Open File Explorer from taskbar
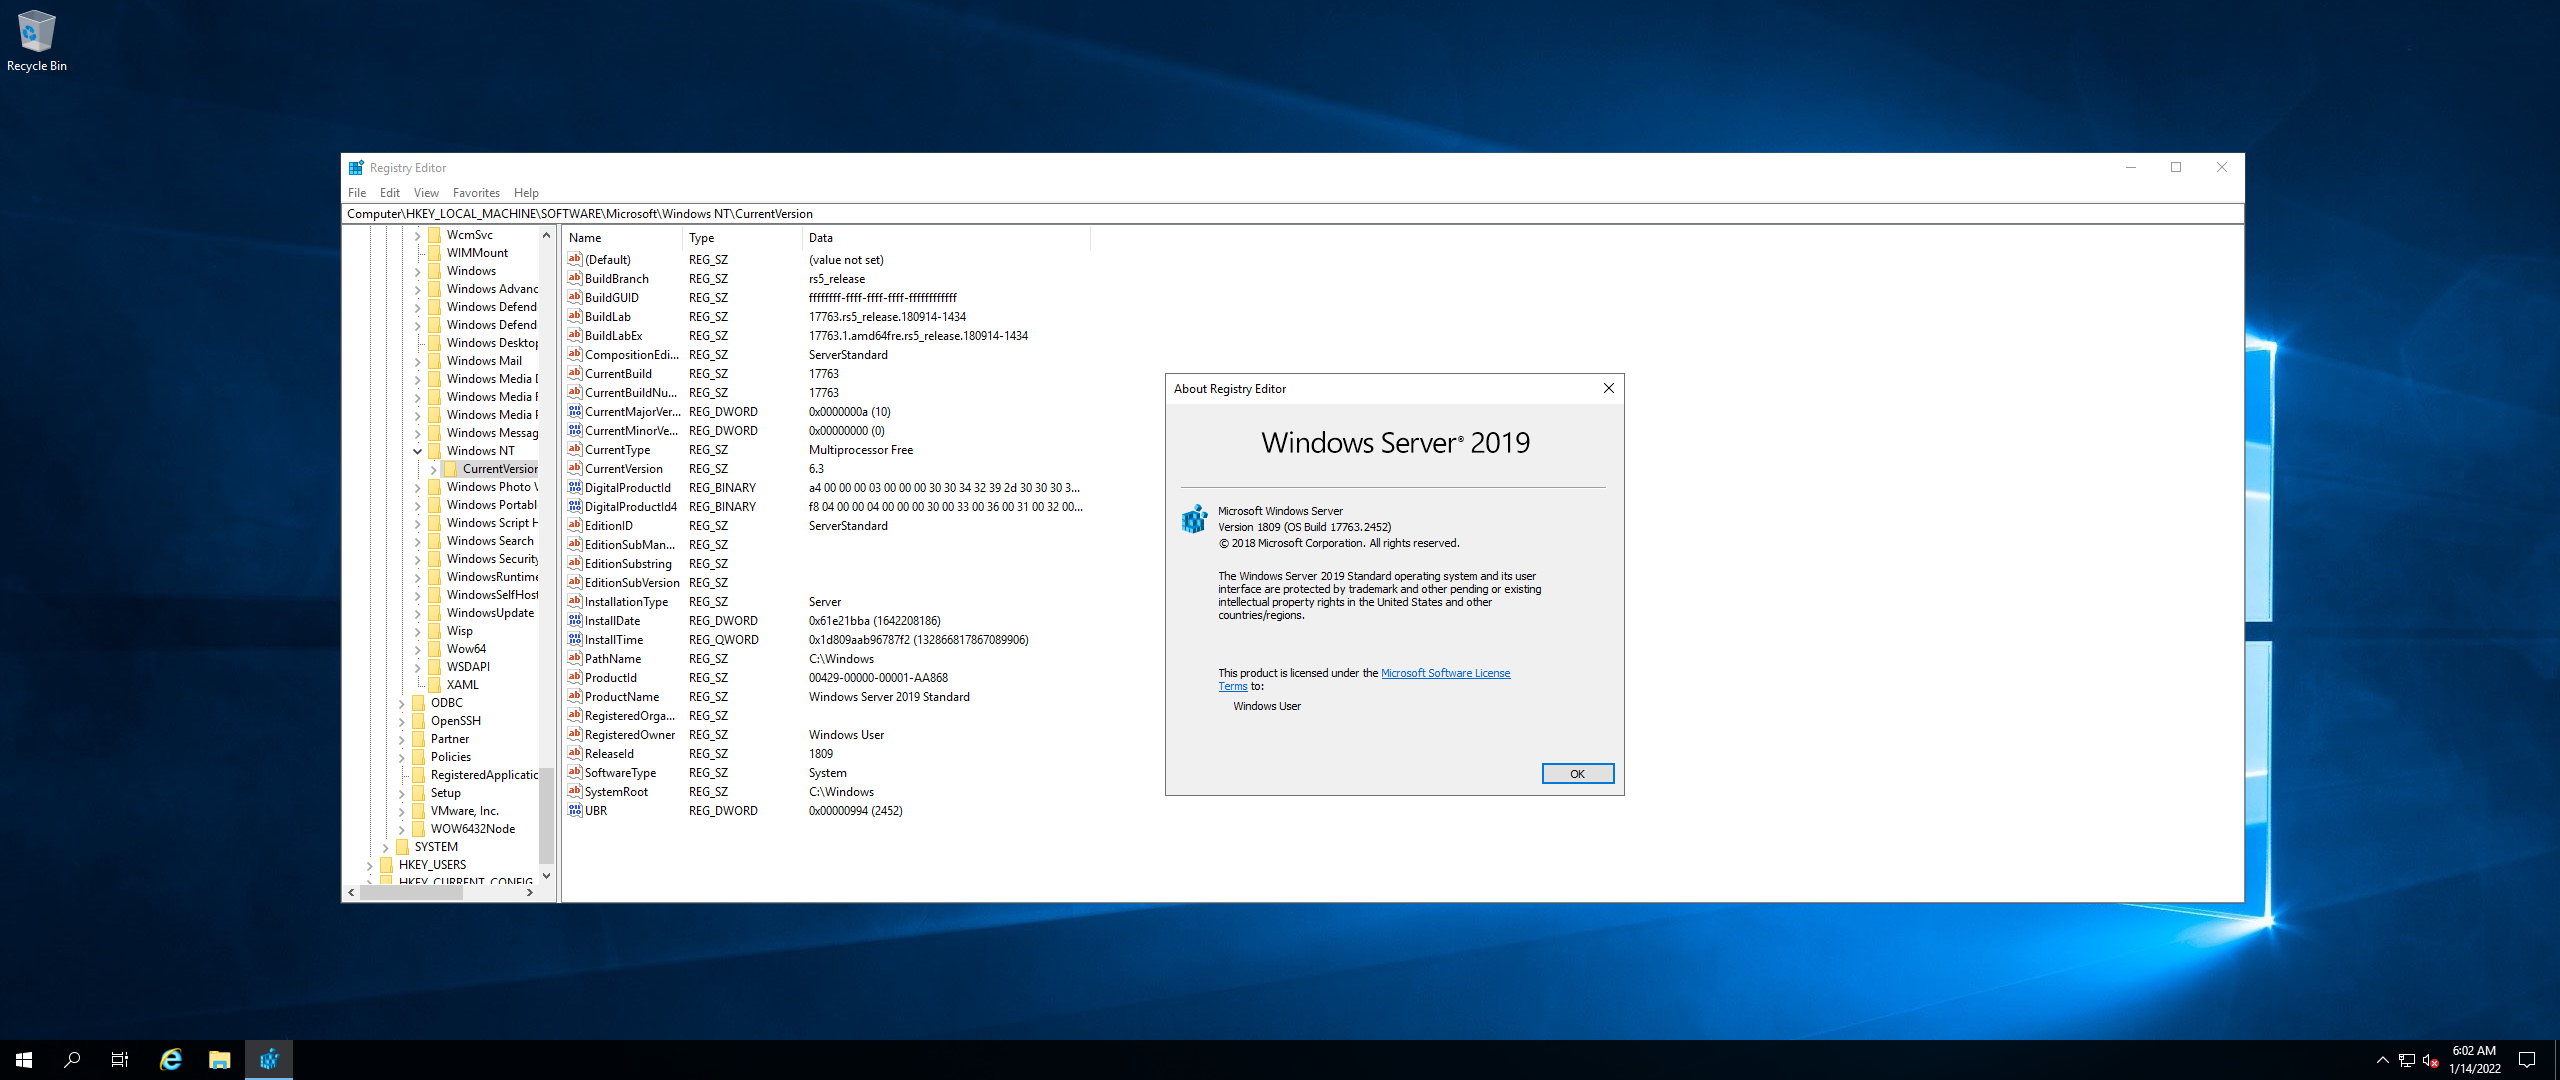The height and width of the screenshot is (1080, 2560). coord(220,1060)
